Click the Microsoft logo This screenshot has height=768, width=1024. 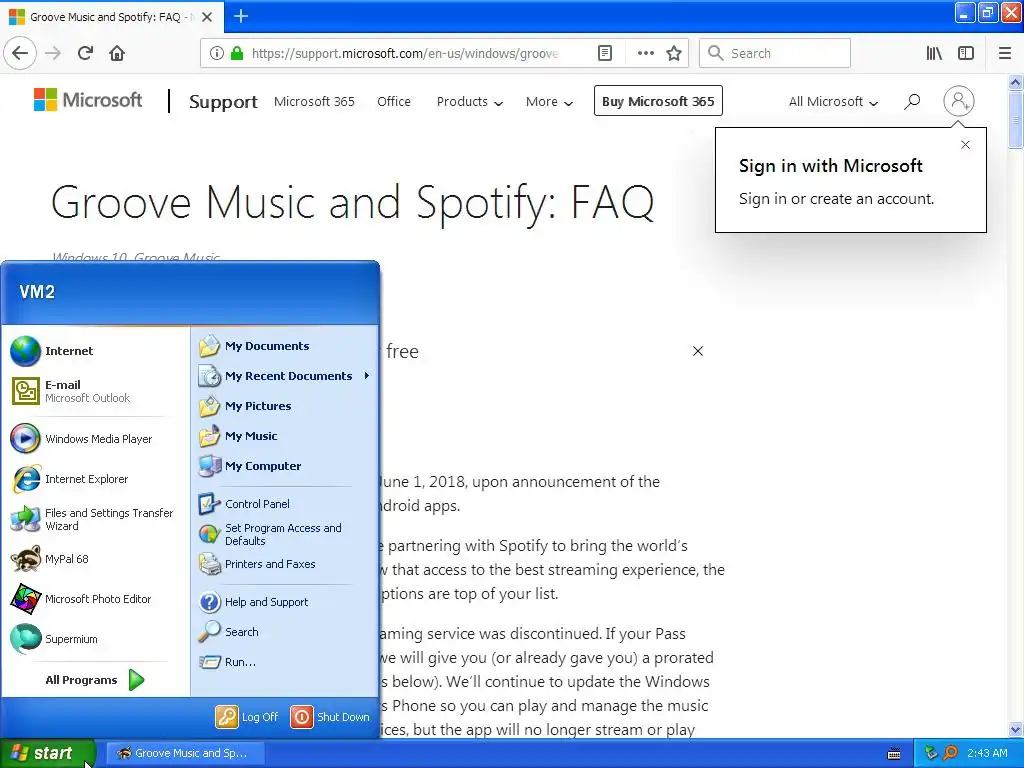tap(88, 100)
